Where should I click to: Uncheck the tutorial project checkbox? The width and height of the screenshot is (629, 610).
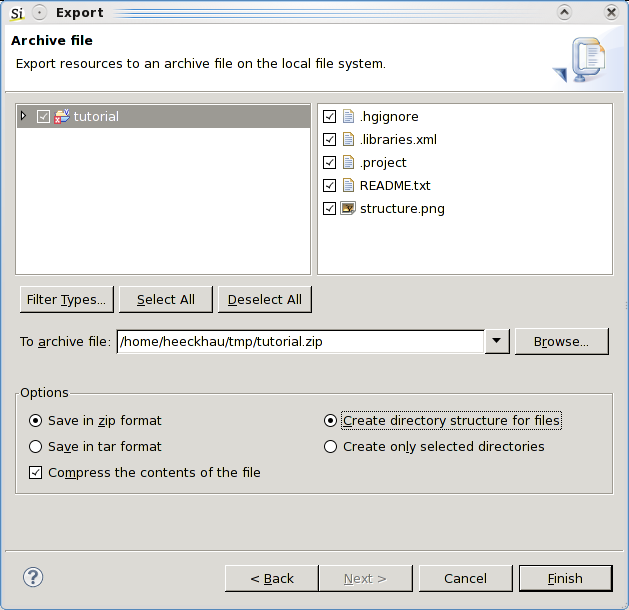click(43, 117)
